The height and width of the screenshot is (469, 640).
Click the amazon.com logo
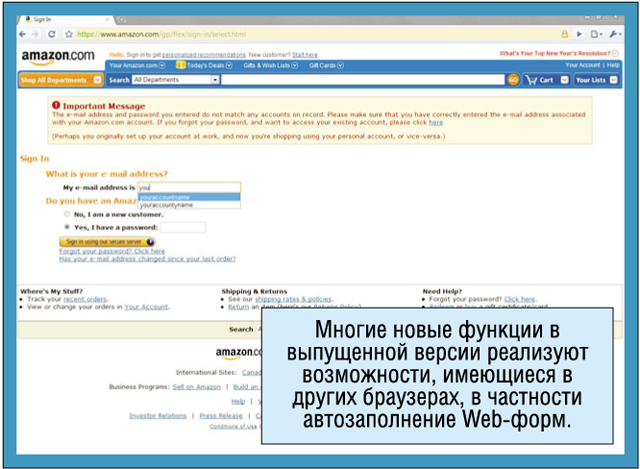[x=58, y=57]
